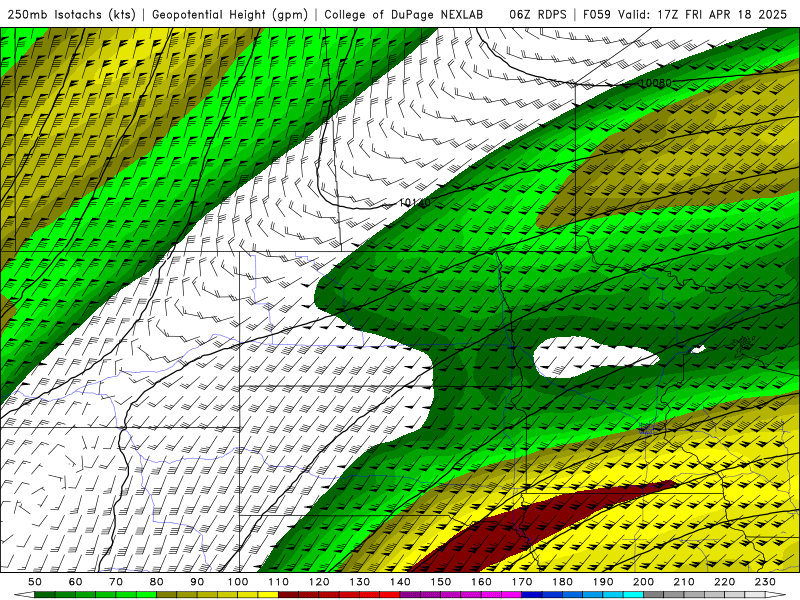Click the 90 value on the color scale
The height and width of the screenshot is (600, 800).
(197, 582)
